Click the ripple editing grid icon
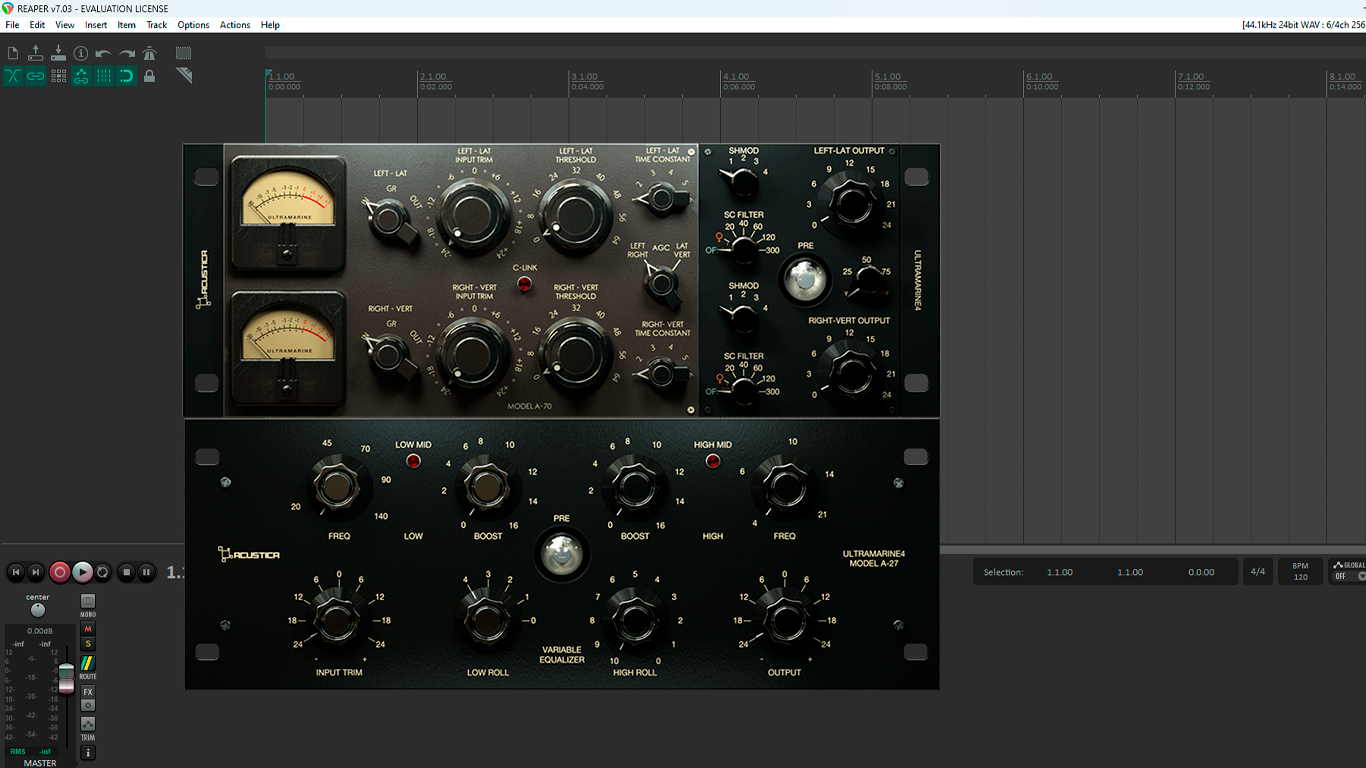The width and height of the screenshot is (1366, 768). click(x=58, y=76)
